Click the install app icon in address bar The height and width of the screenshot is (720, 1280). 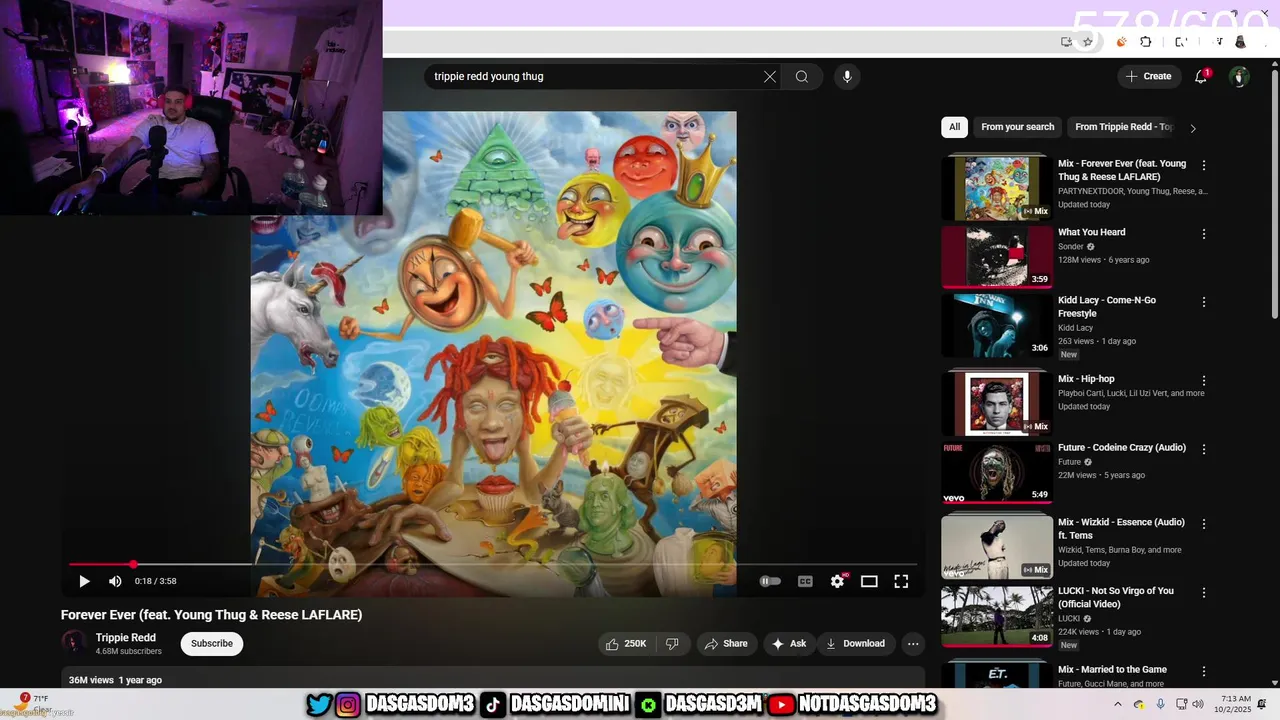[1067, 42]
